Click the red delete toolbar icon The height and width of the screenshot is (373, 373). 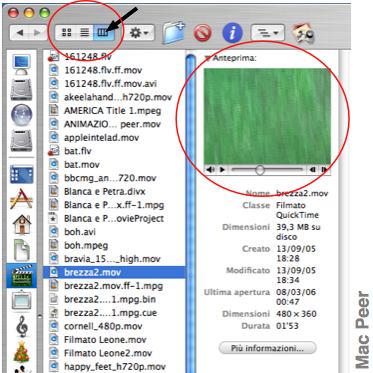point(202,33)
